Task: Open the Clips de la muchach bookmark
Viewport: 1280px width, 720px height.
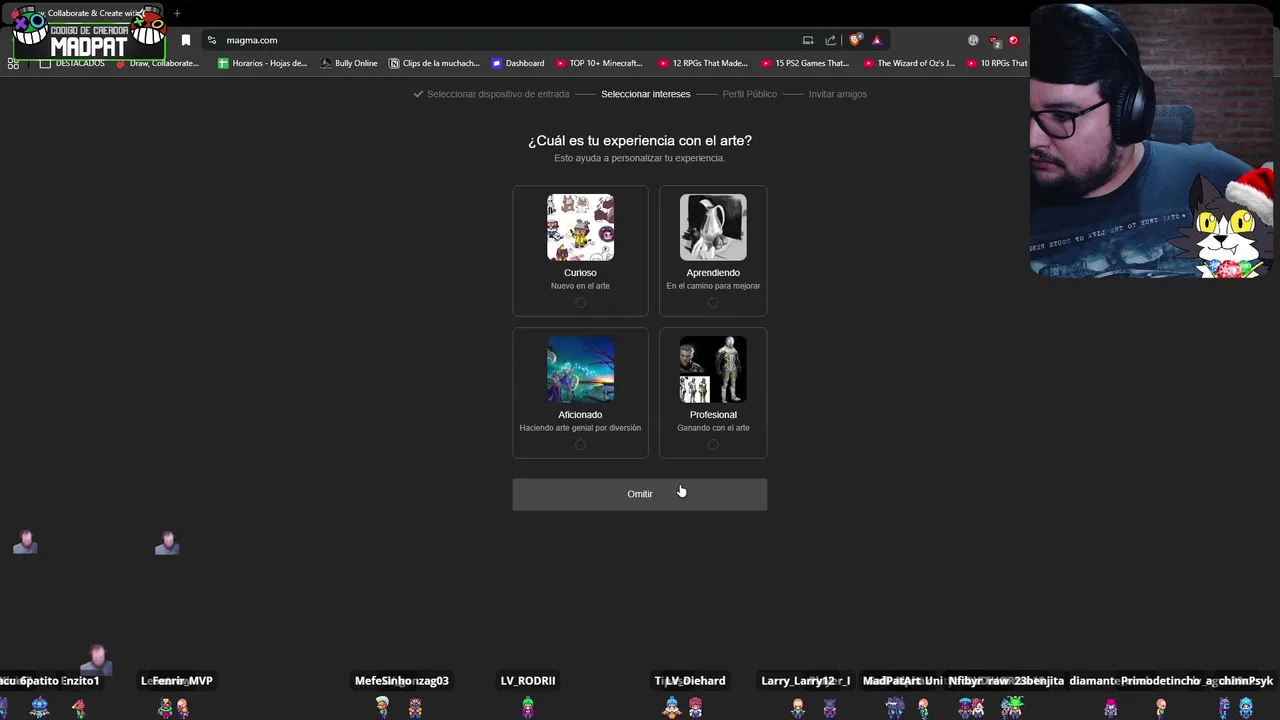Action: (x=434, y=63)
